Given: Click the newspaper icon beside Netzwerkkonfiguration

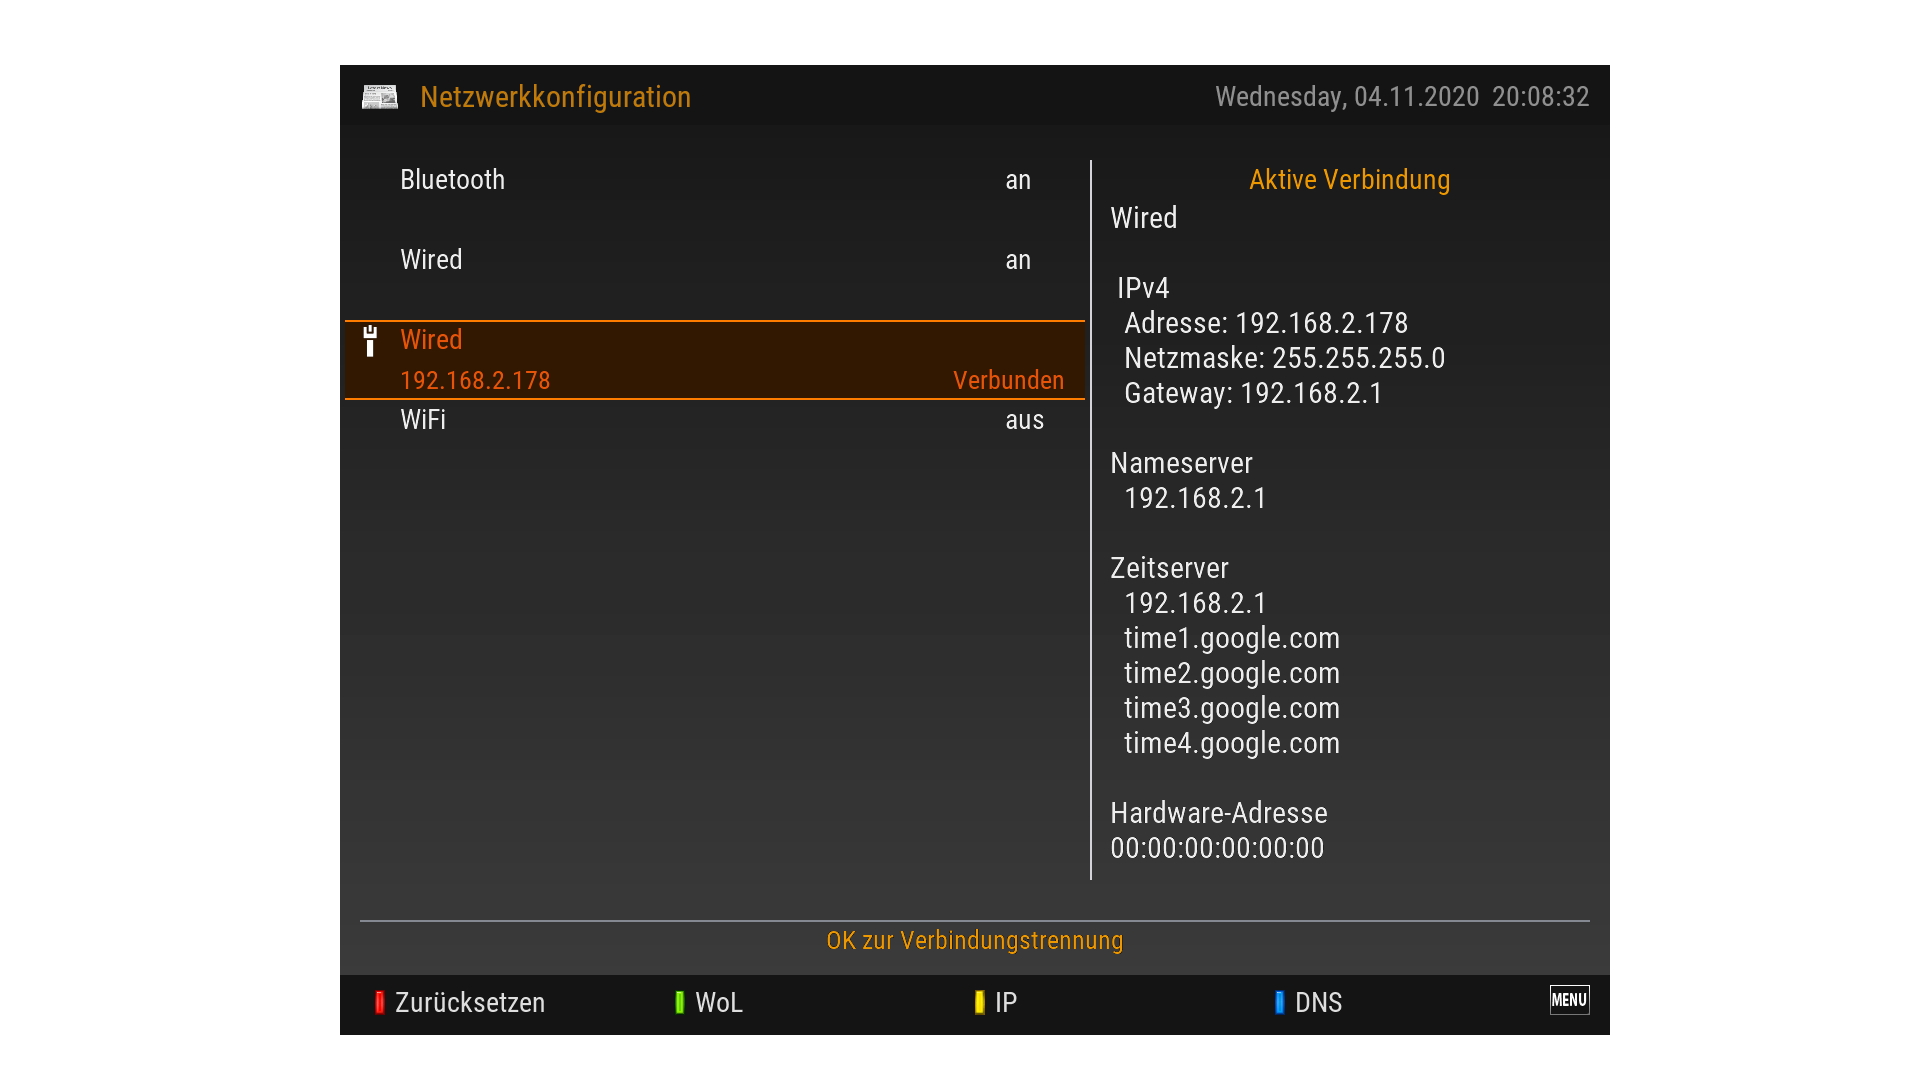Looking at the screenshot, I should (379, 97).
